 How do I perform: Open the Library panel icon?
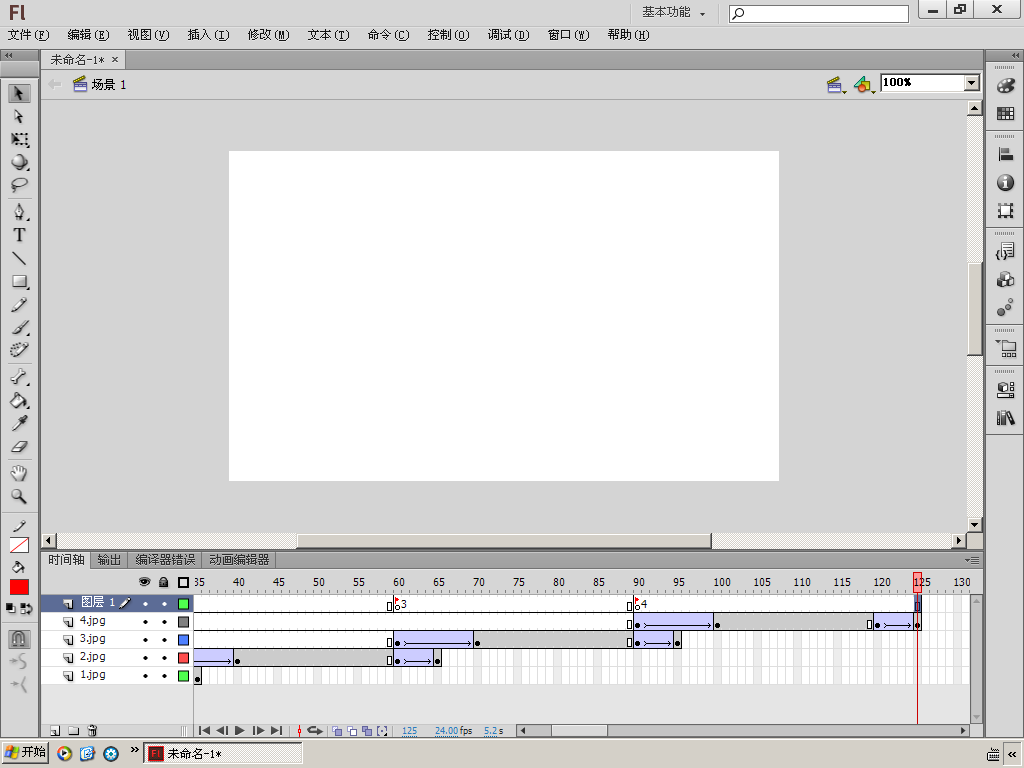(1006, 418)
